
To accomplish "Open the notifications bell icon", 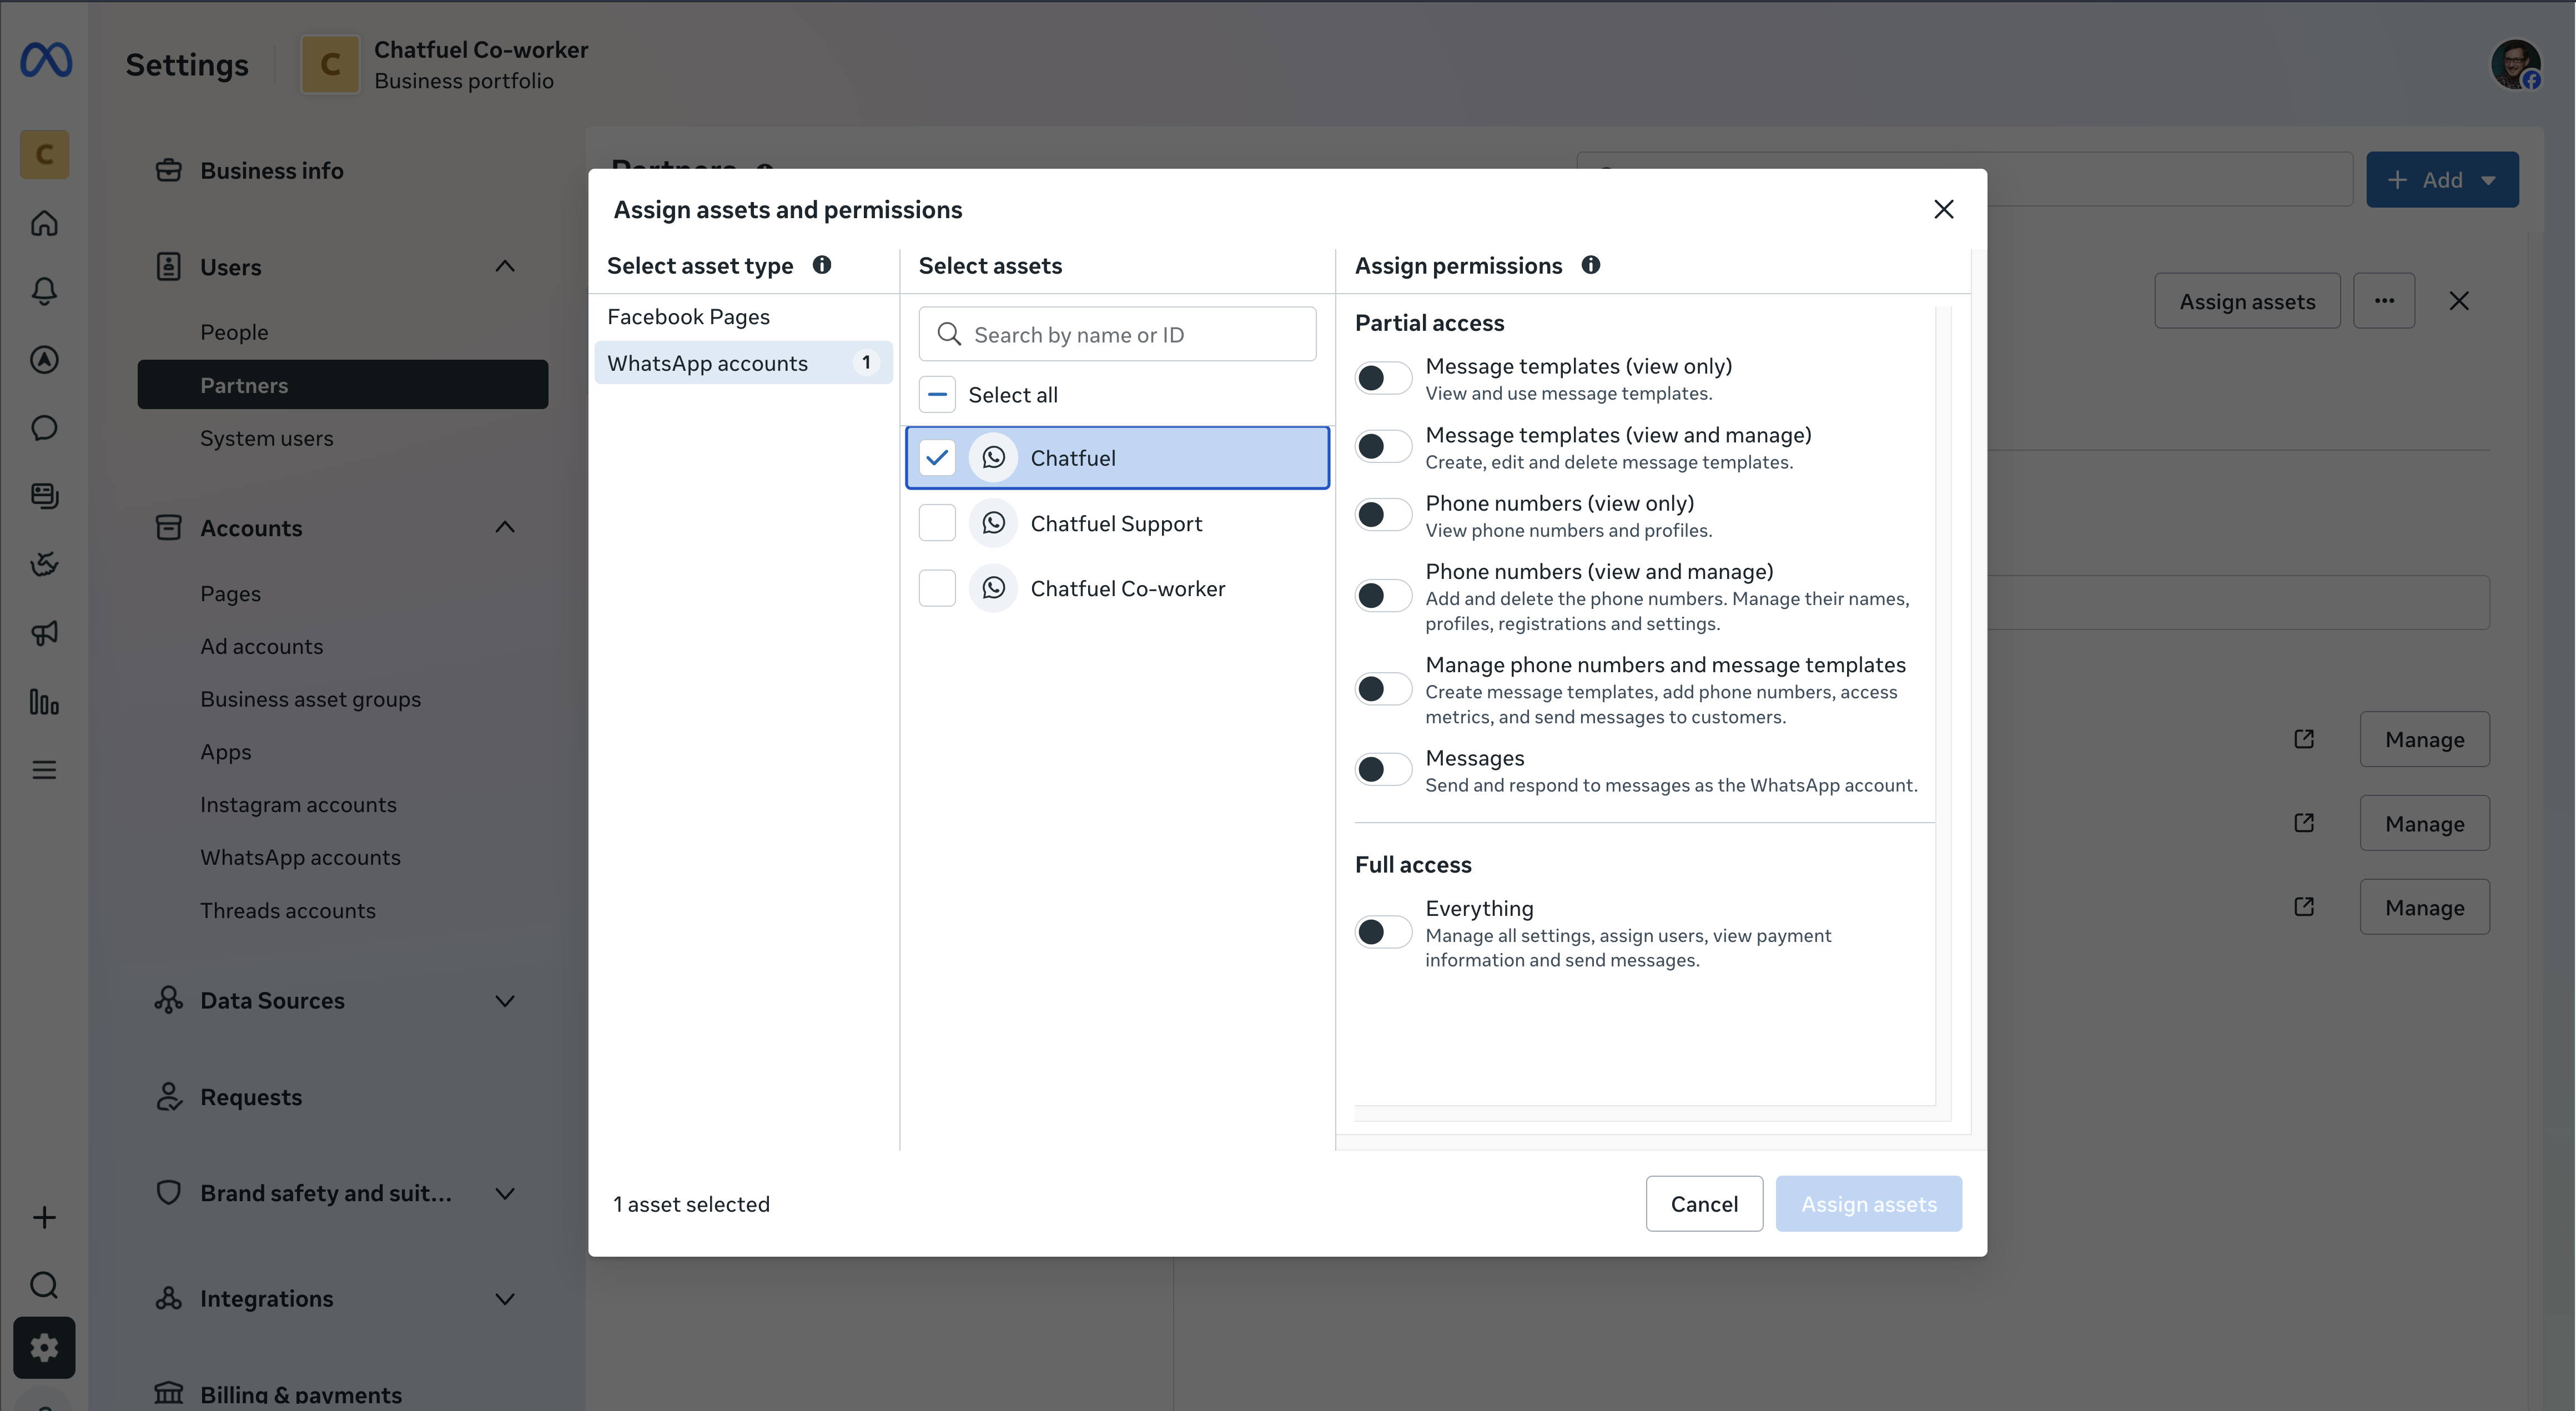I will coord(44,291).
